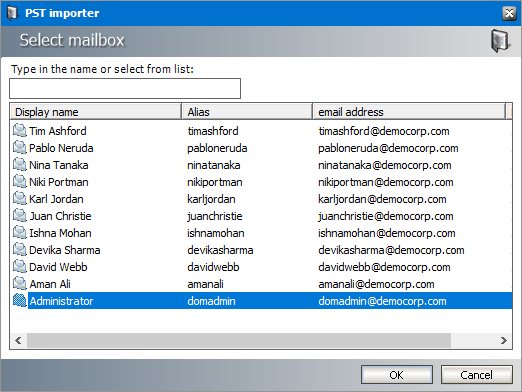Screen dimensions: 522x392
Task: Click the horizontal scrollbar thumb
Action: coord(239,340)
